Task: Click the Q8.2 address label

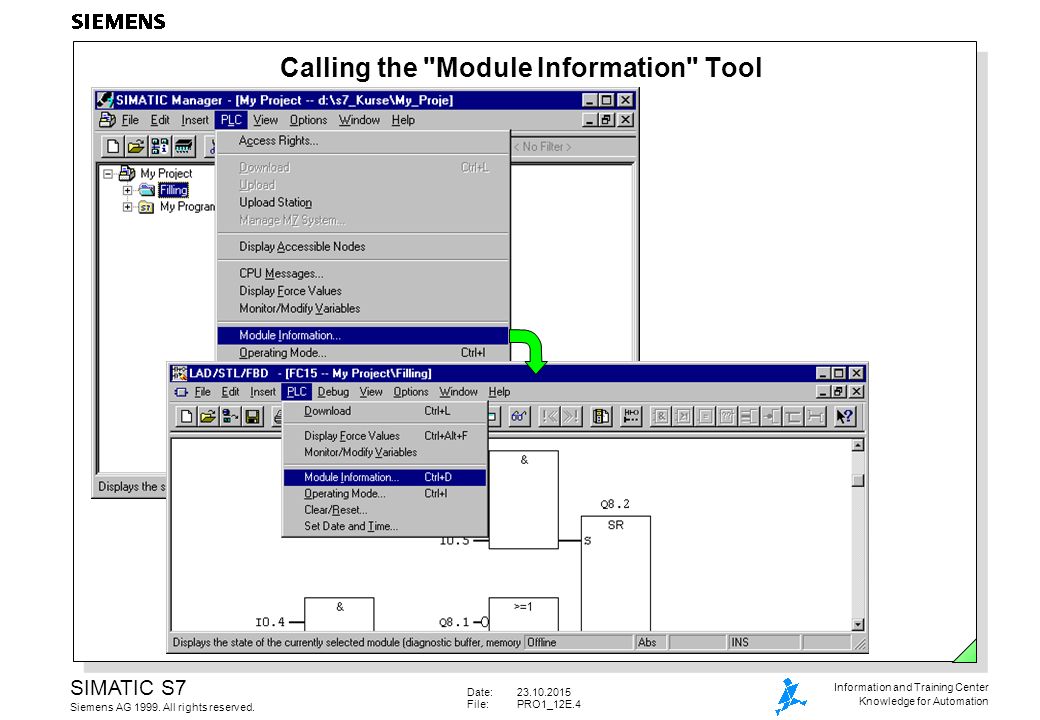Action: click(x=615, y=504)
